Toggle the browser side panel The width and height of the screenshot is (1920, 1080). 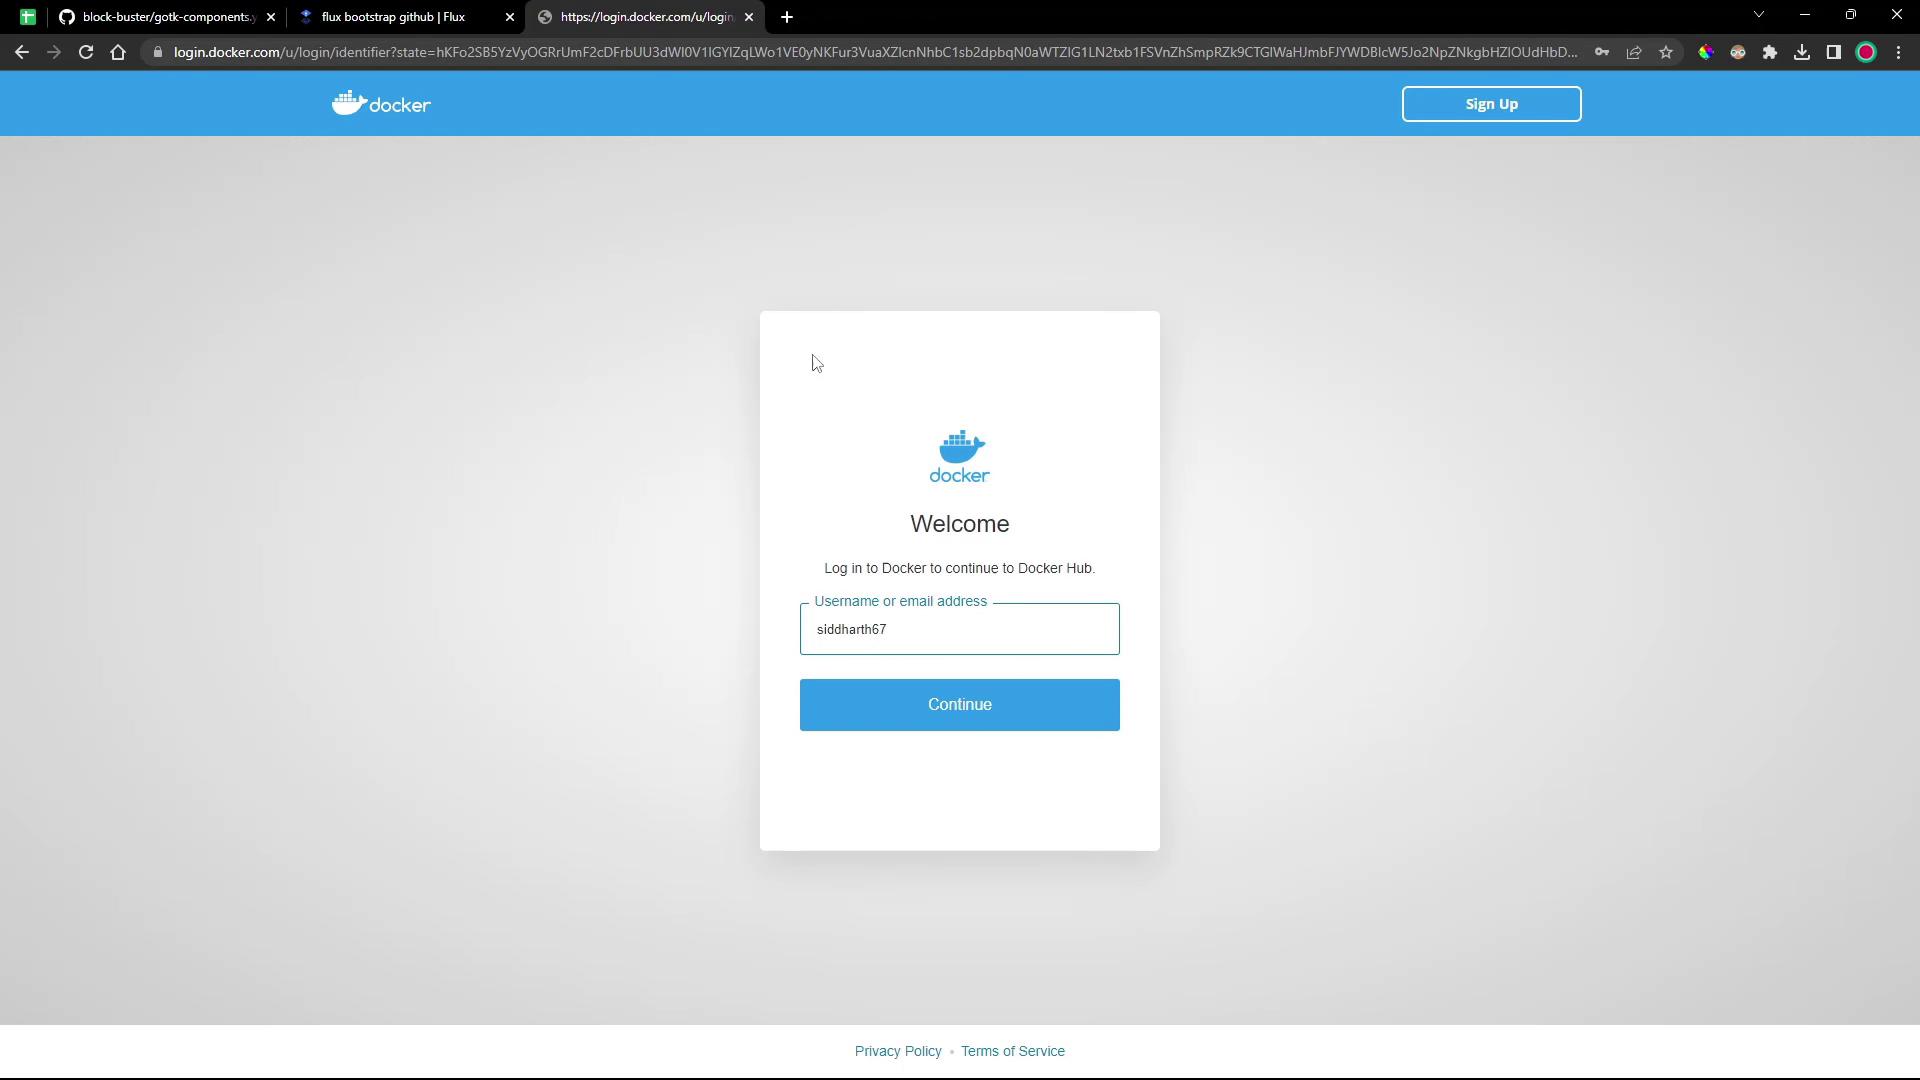click(x=1834, y=52)
